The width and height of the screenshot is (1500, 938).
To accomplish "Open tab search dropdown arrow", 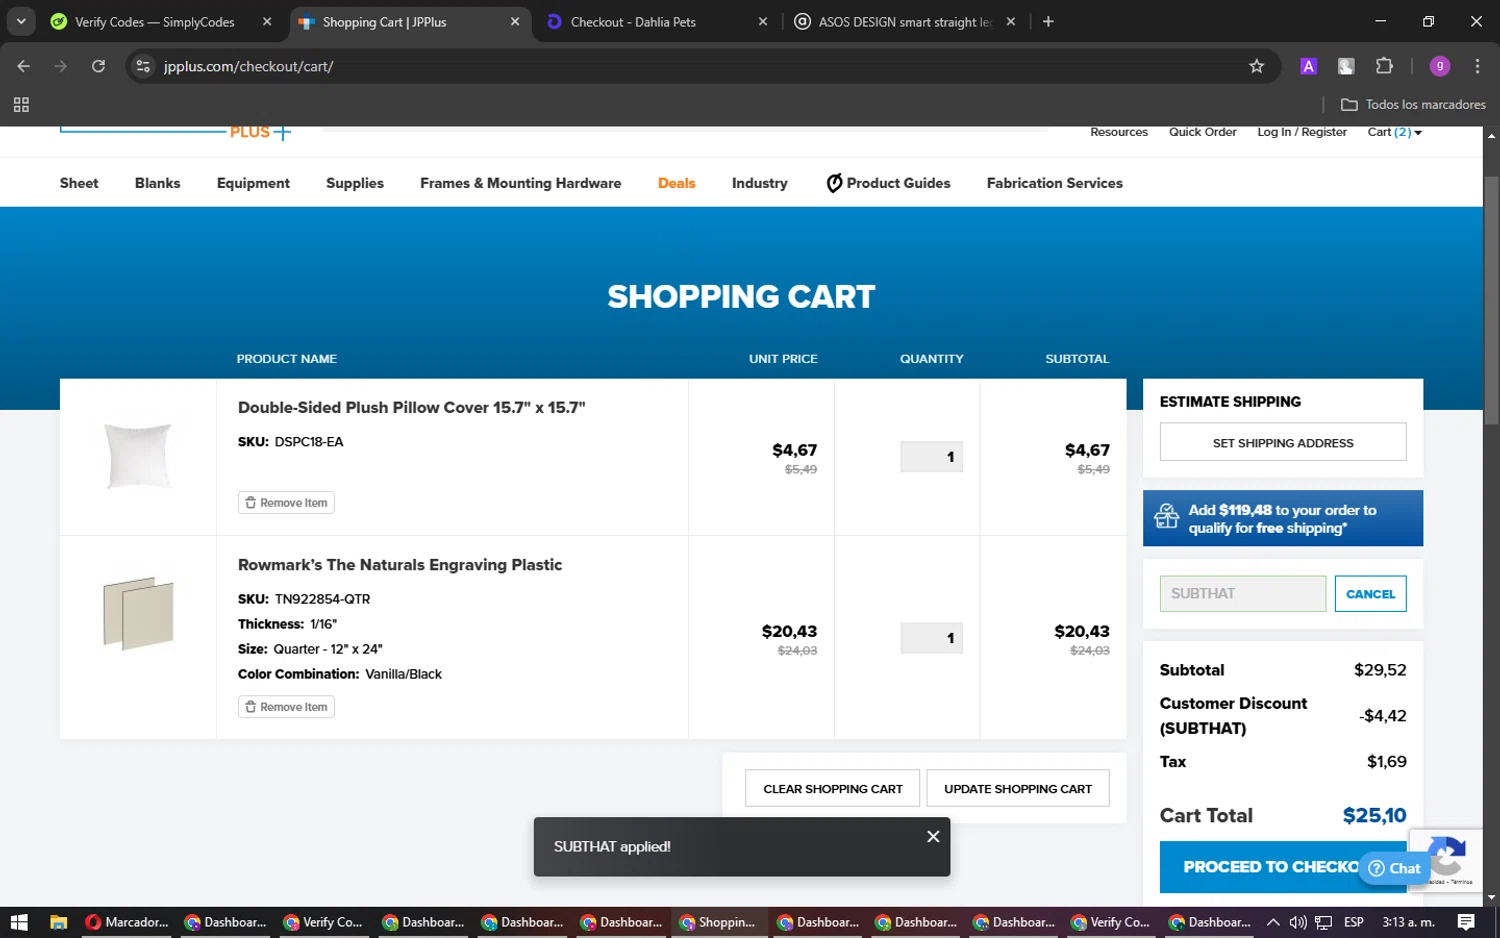I will click(21, 21).
